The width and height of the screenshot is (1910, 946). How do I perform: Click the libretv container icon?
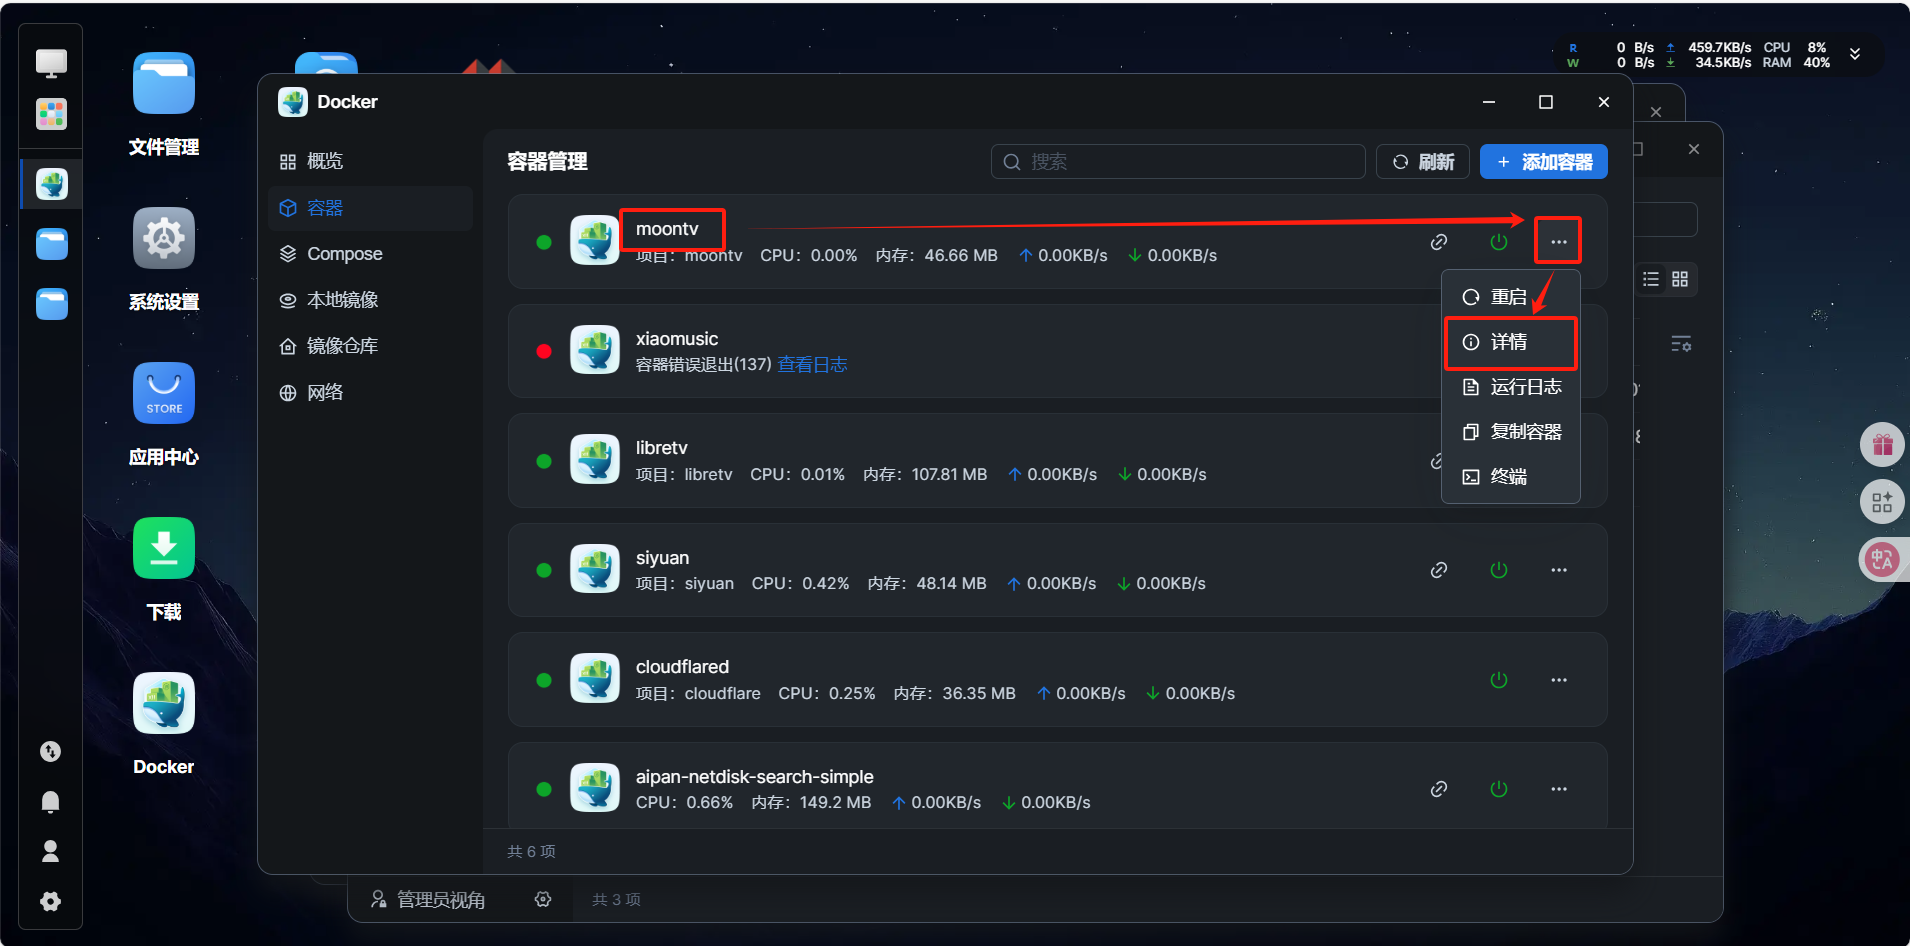click(595, 460)
